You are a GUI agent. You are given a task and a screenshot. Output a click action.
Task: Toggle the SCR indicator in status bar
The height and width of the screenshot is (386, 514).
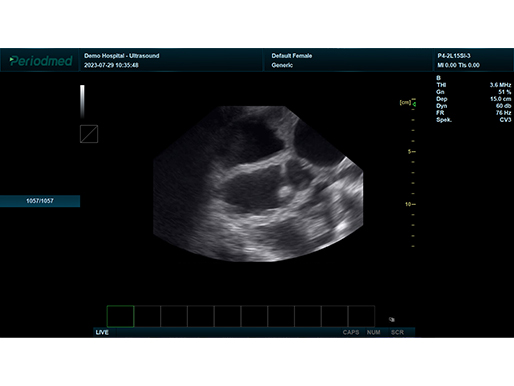tap(397, 332)
